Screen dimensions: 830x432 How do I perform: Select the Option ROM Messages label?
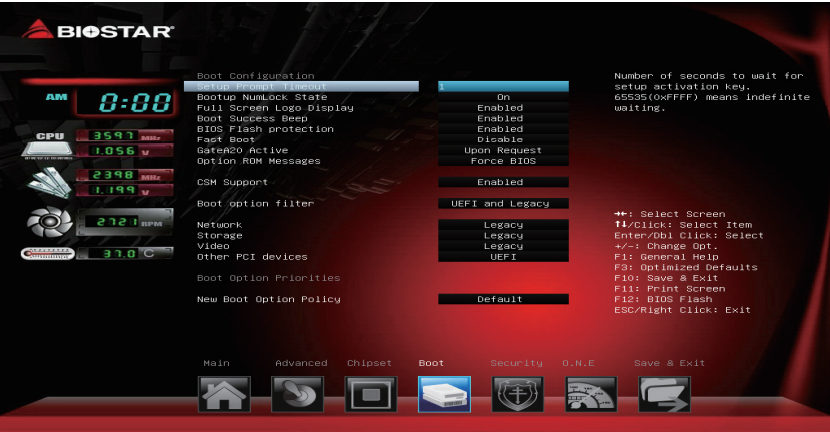pyautogui.click(x=259, y=161)
